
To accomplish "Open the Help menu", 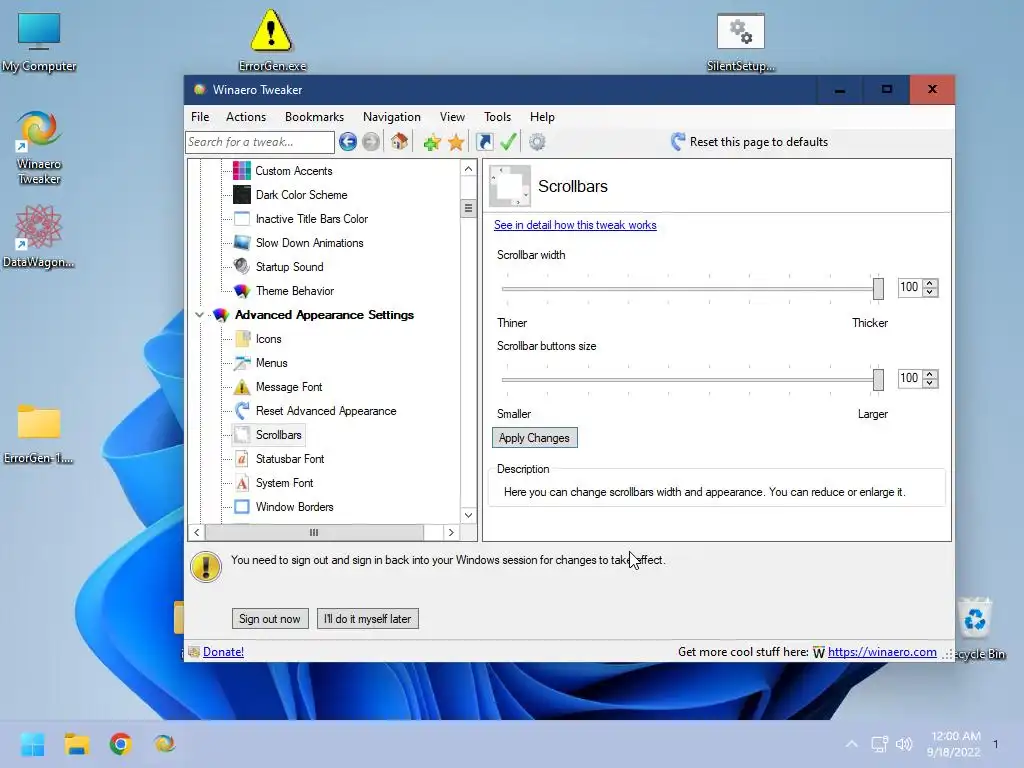I will 542,117.
